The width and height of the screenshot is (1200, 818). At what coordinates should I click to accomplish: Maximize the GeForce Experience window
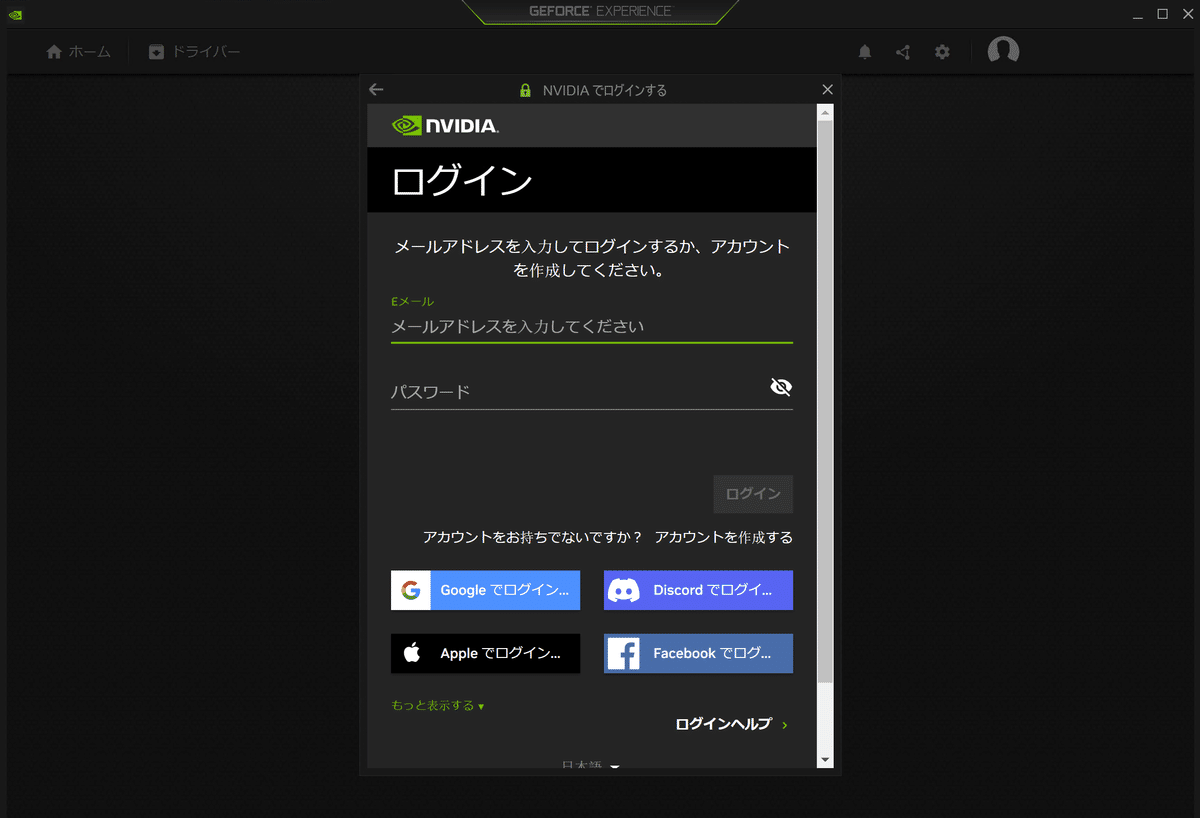point(1162,14)
